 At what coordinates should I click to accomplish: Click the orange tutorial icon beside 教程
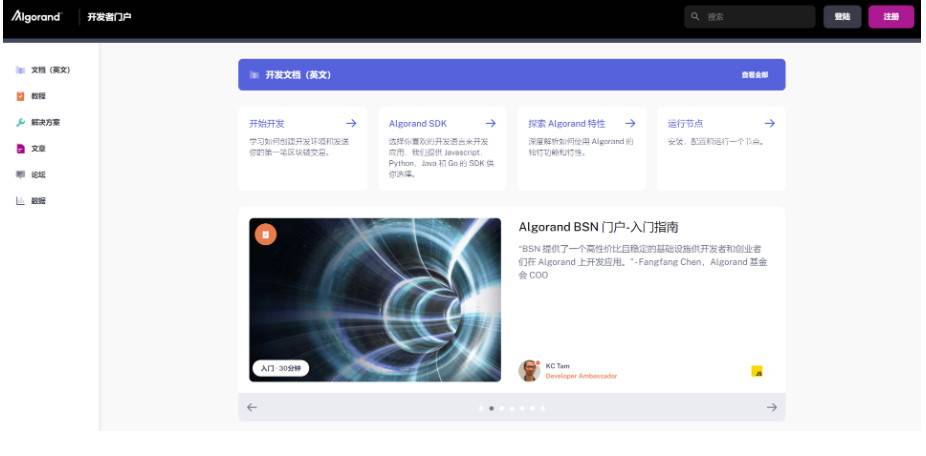click(x=21, y=96)
